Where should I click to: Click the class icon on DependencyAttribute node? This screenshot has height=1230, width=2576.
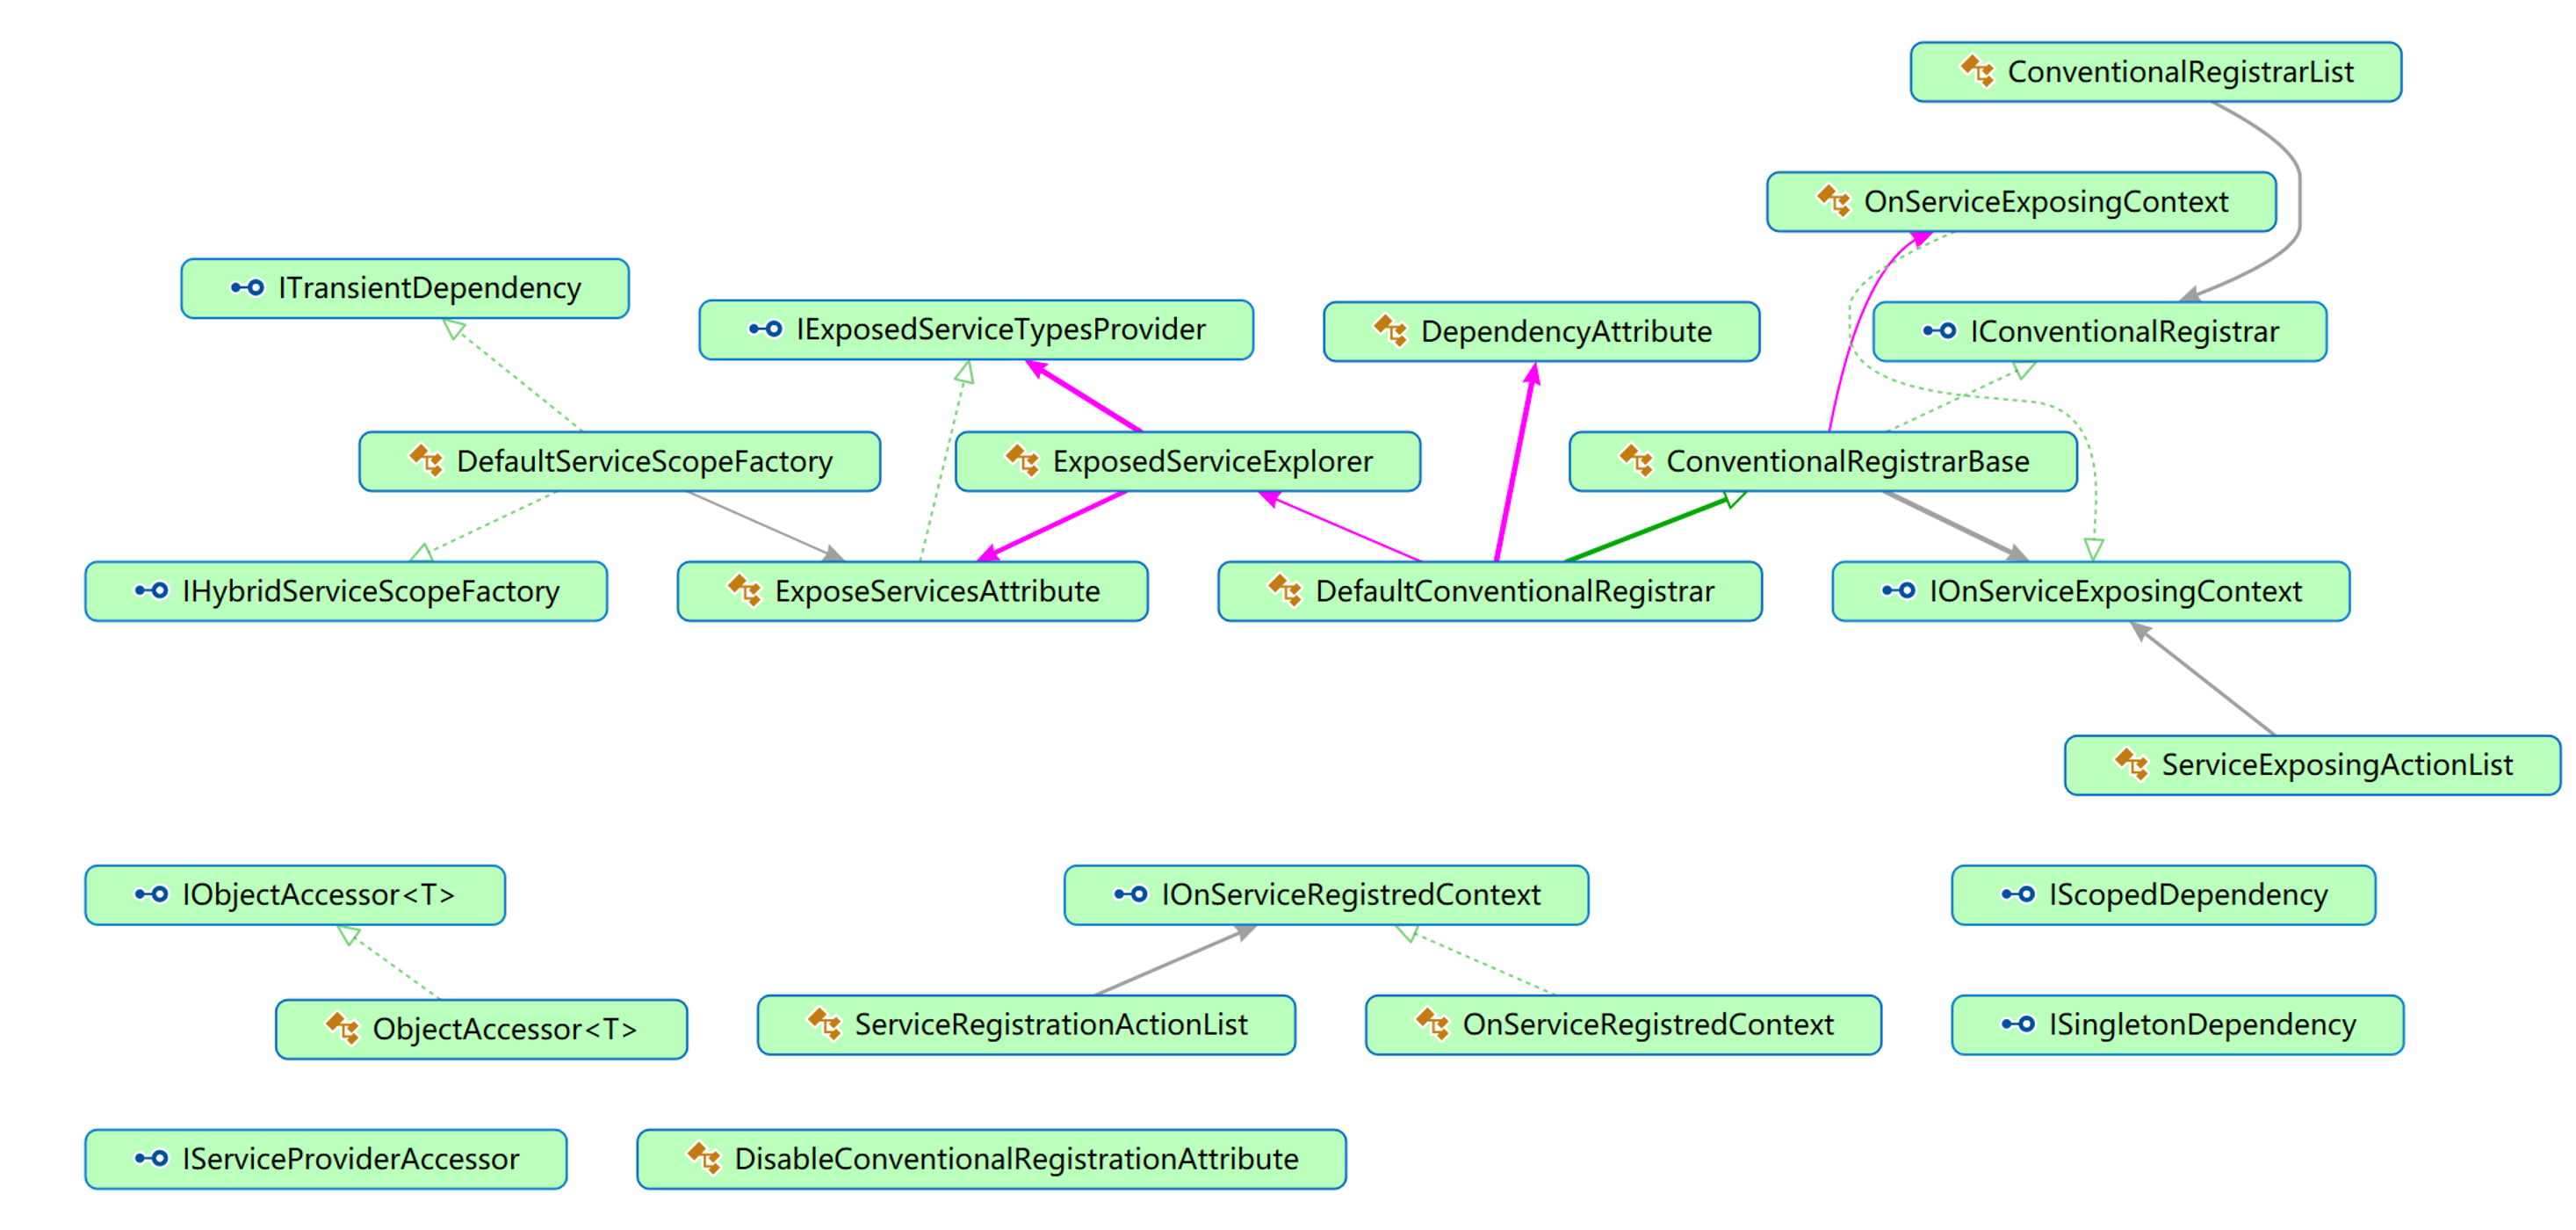tap(1390, 331)
